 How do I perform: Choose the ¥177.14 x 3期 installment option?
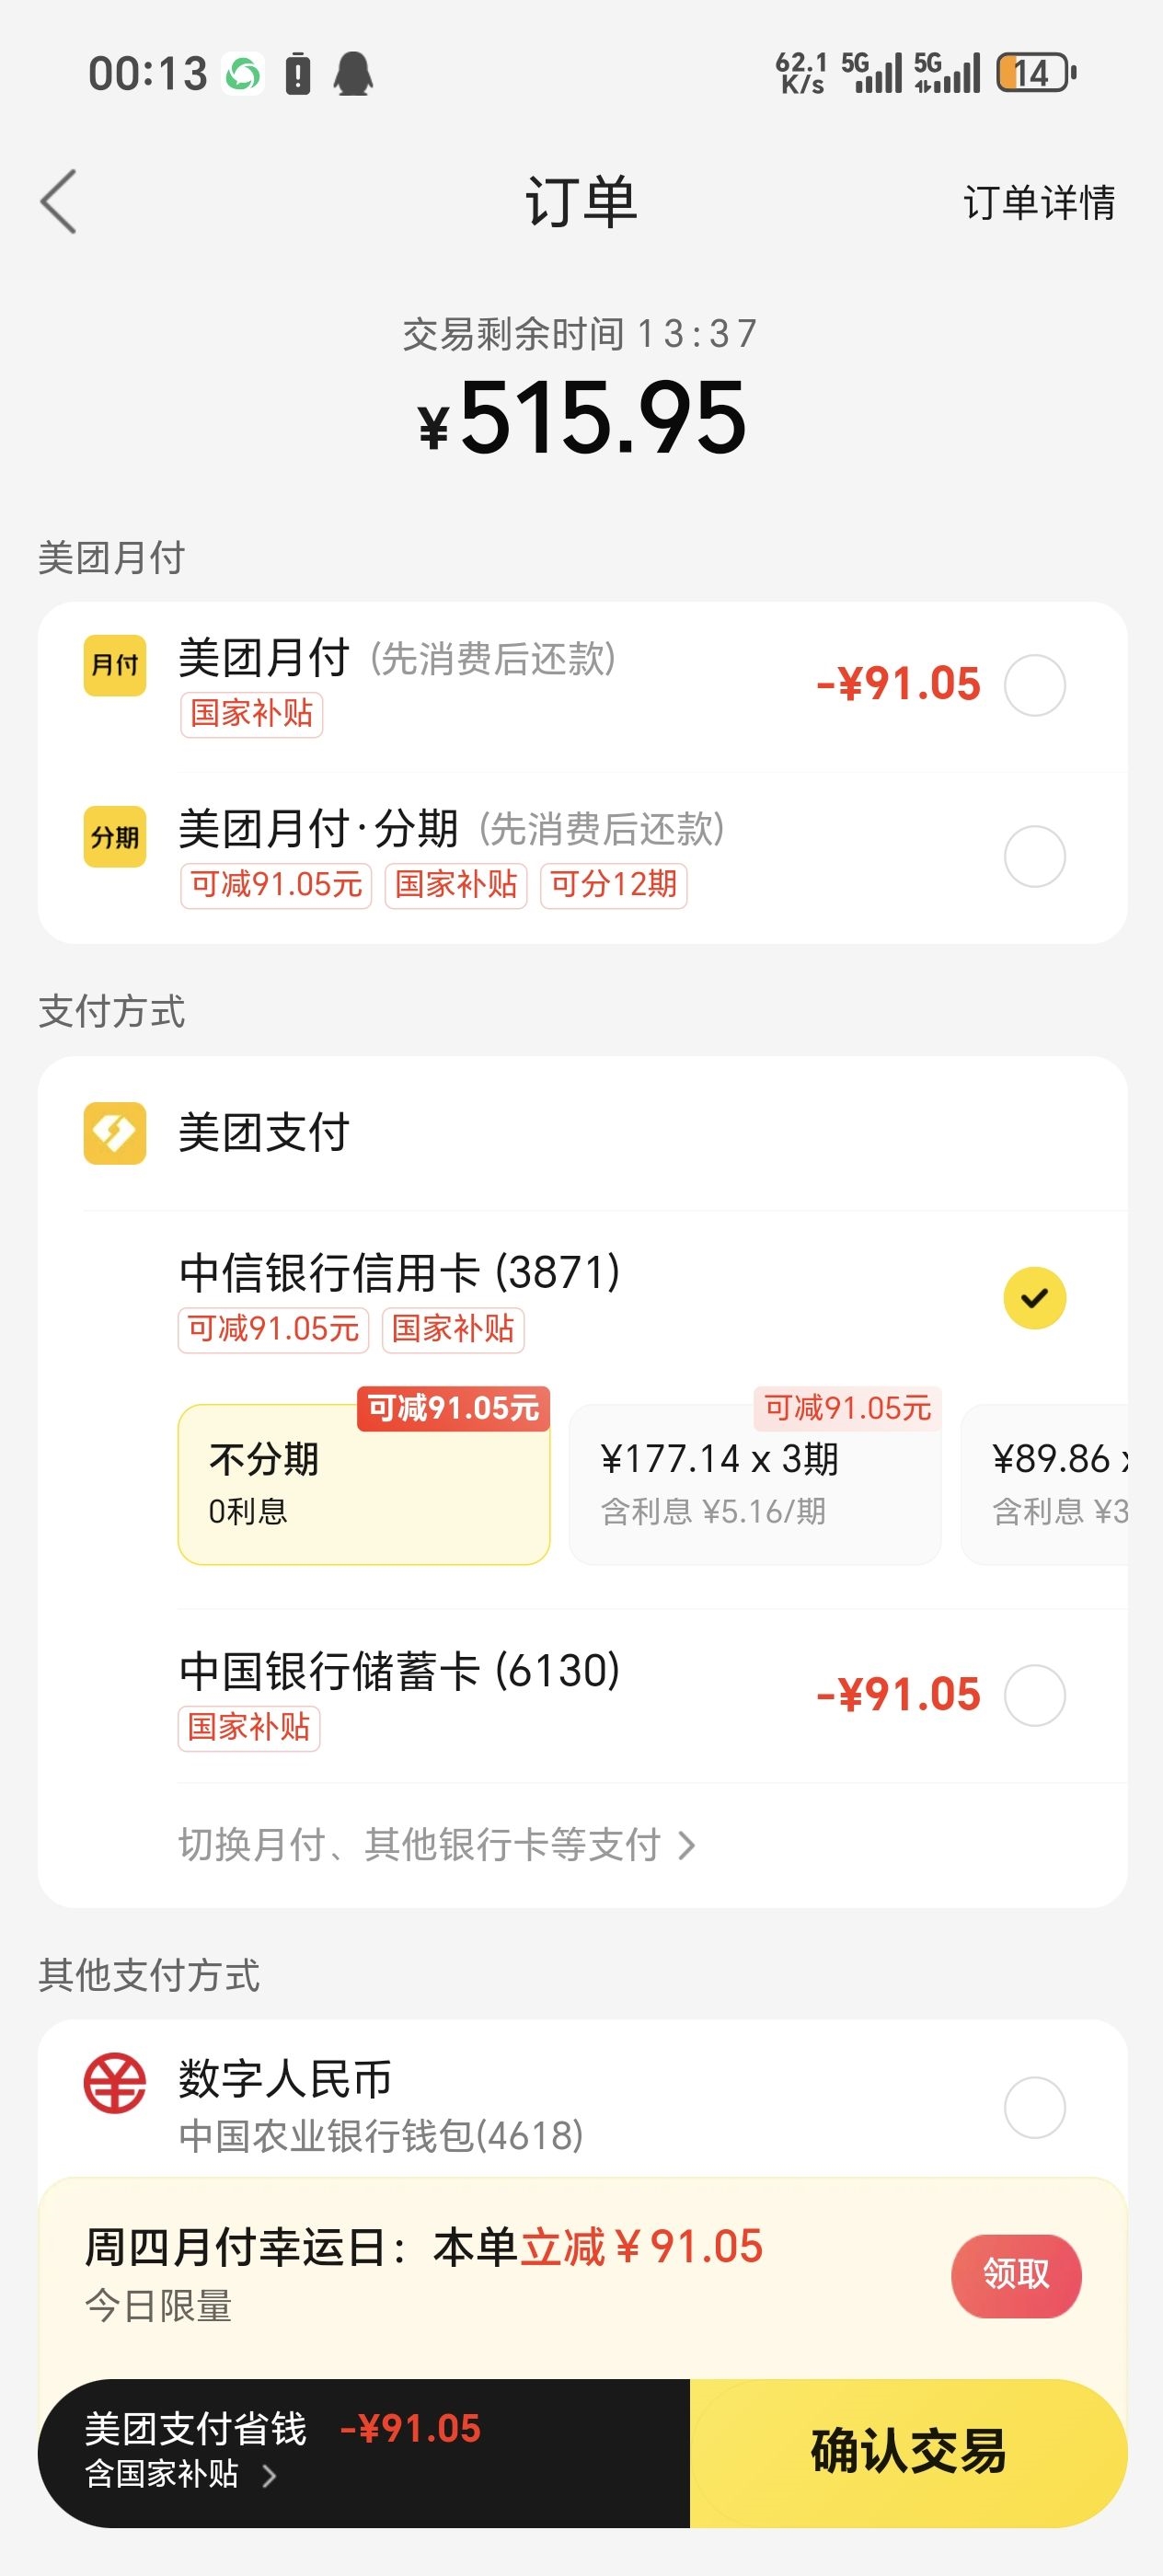click(x=754, y=1484)
